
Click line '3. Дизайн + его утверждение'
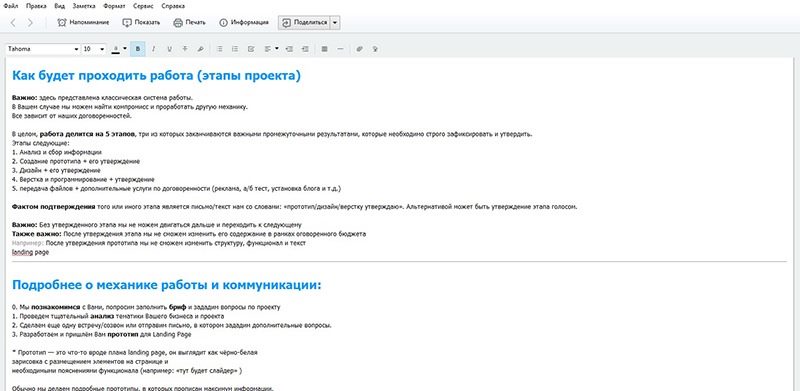tap(56, 170)
